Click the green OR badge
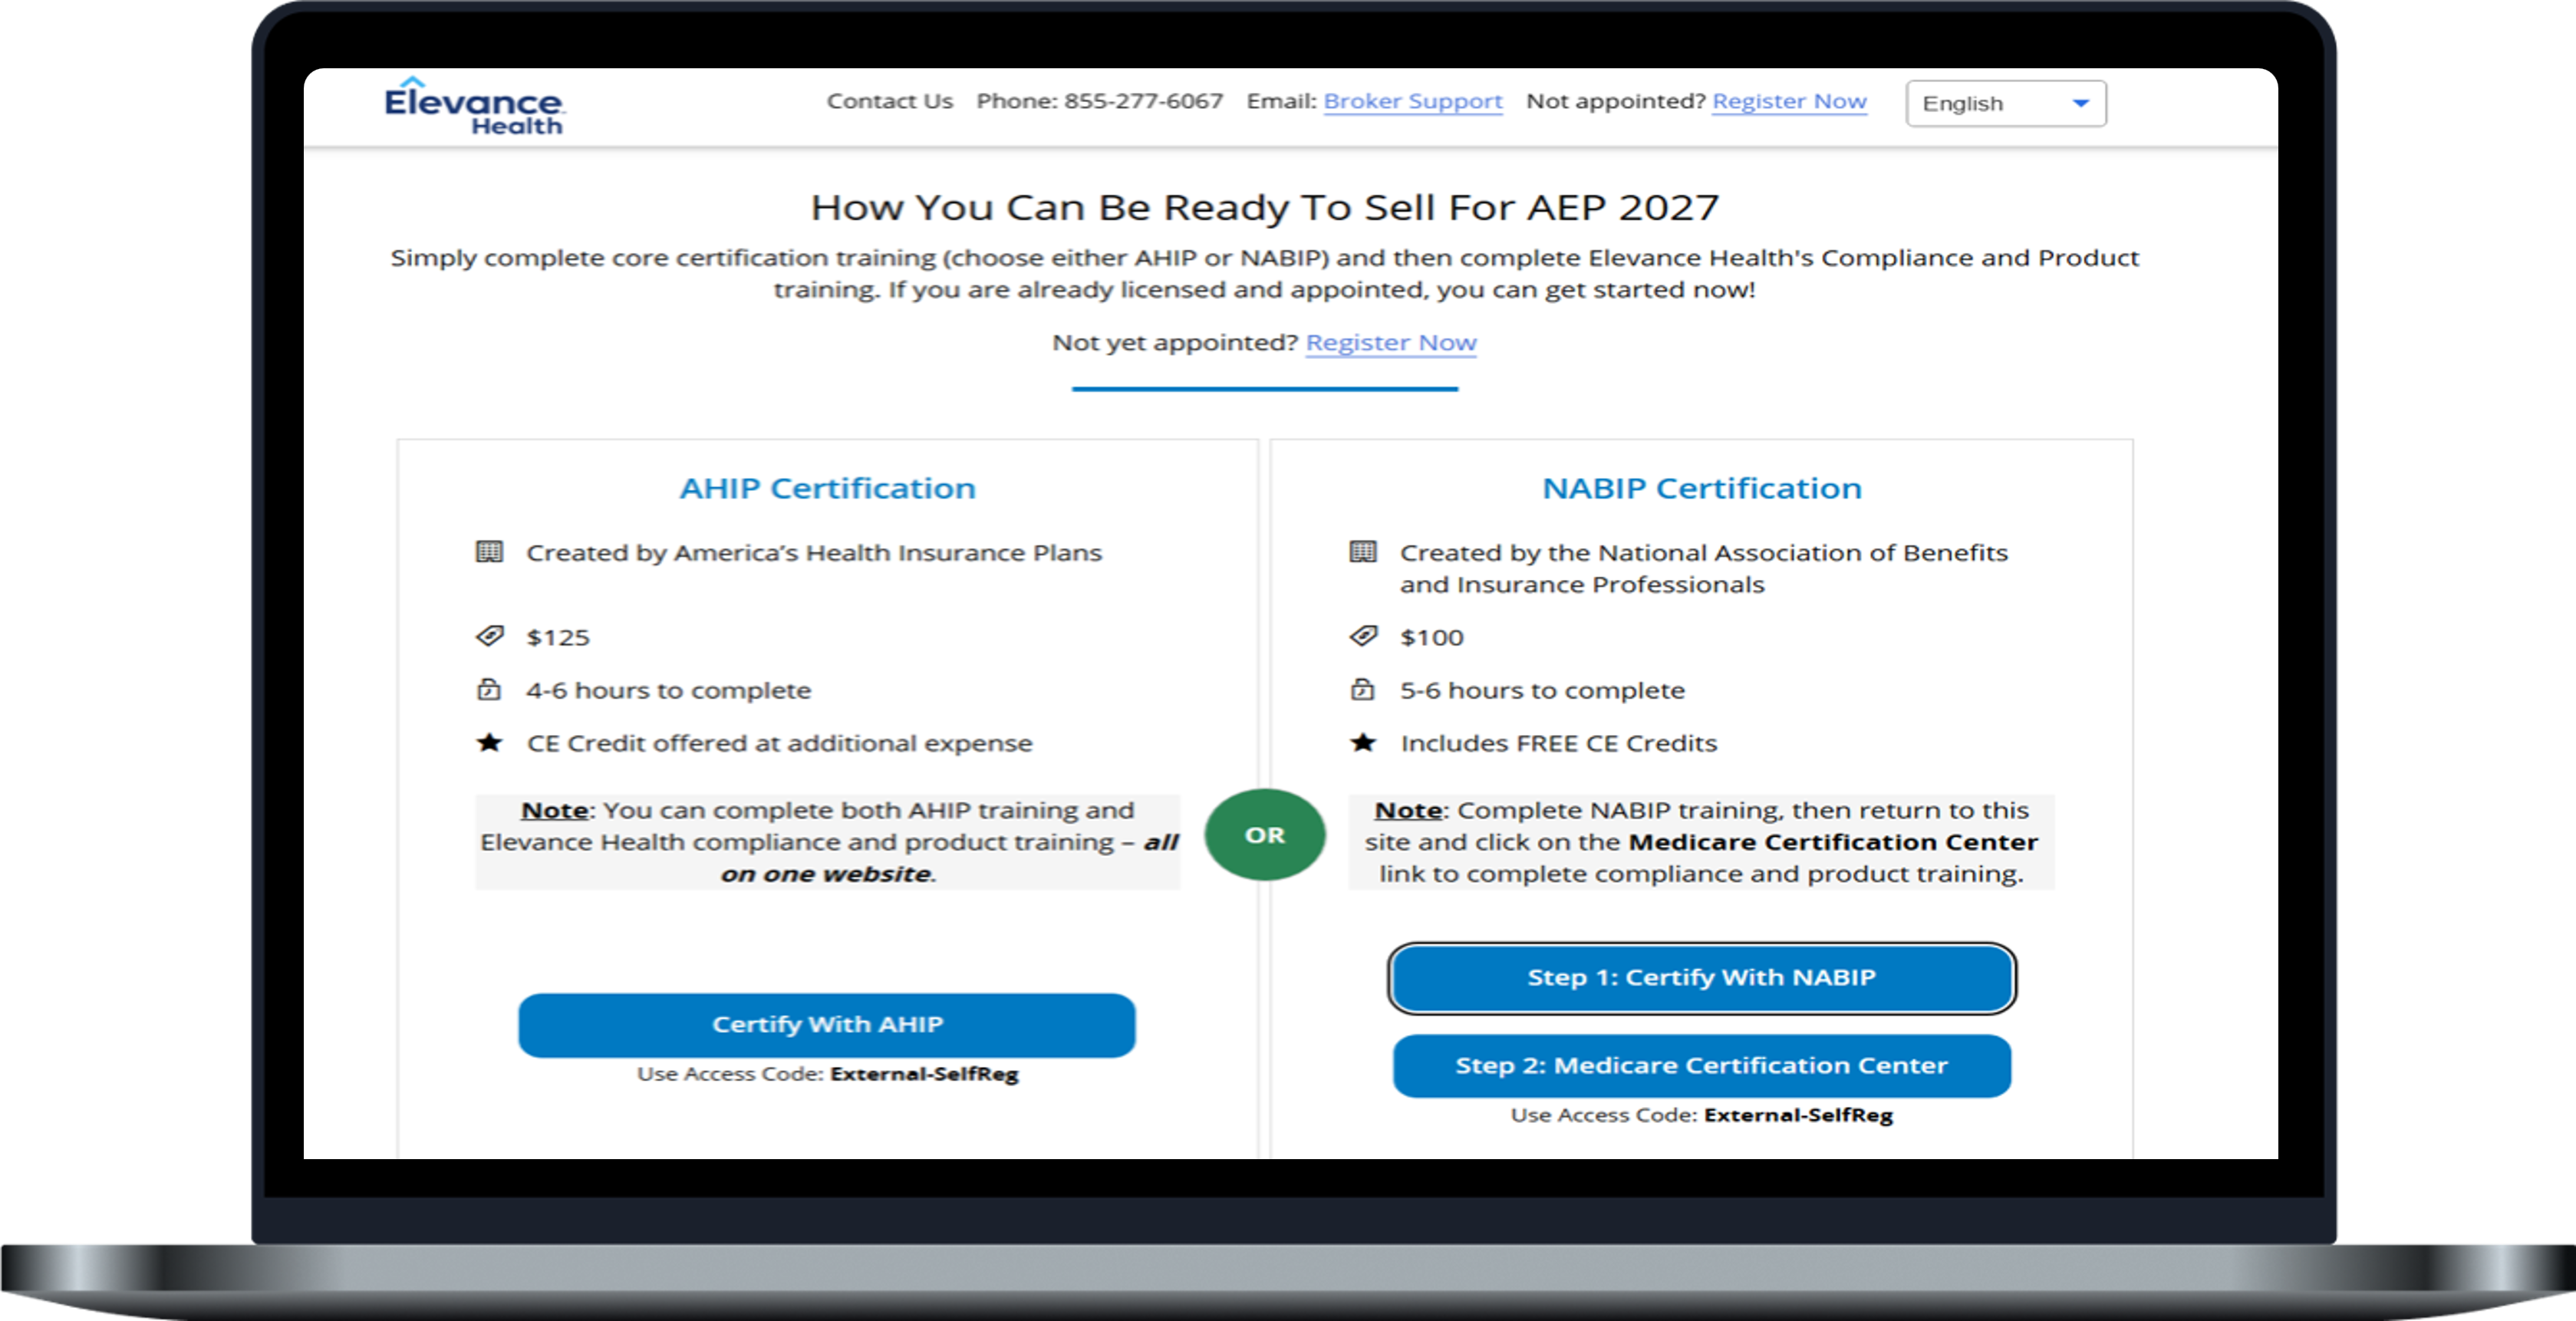 (1265, 834)
